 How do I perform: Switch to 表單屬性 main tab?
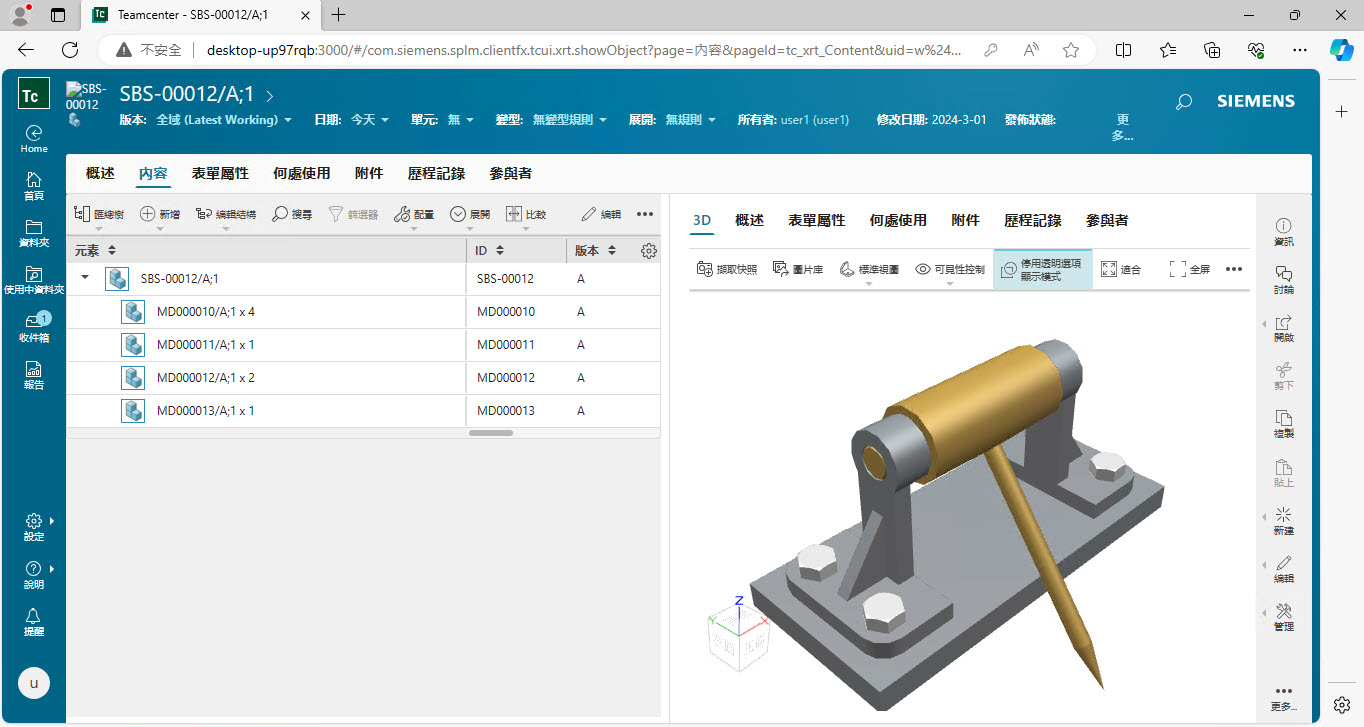220,174
